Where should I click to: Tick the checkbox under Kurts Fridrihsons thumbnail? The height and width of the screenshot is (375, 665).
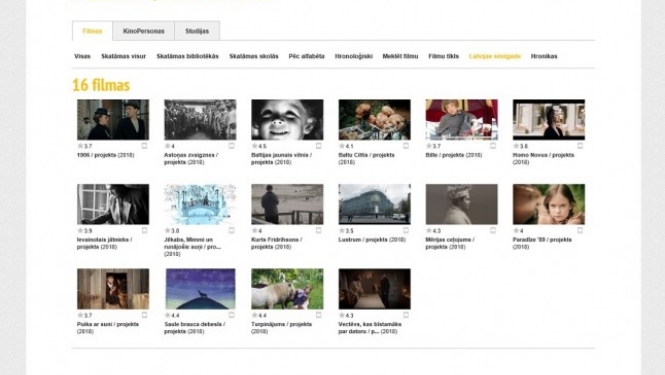(319, 230)
